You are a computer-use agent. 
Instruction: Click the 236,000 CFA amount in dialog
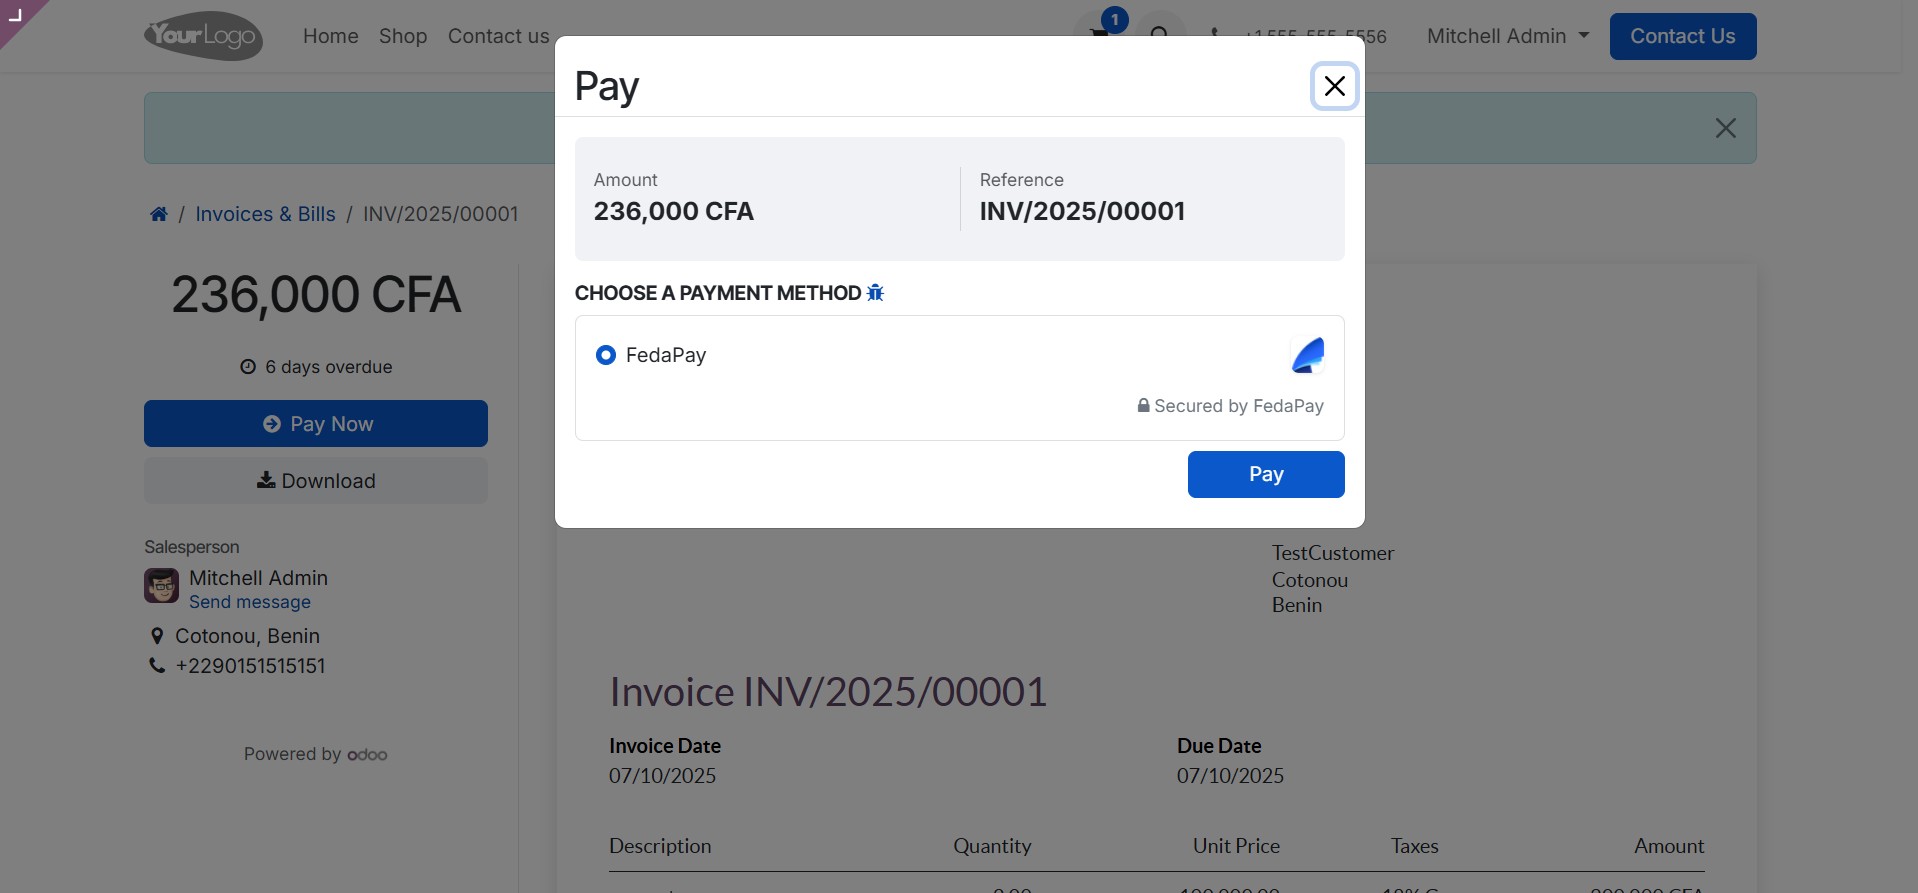click(x=673, y=211)
